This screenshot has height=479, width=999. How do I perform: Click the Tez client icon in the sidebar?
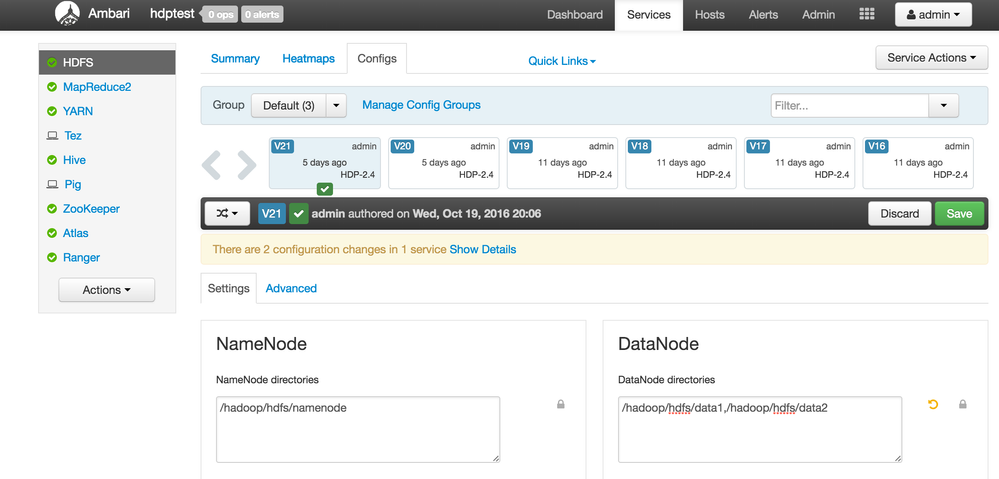click(52, 136)
